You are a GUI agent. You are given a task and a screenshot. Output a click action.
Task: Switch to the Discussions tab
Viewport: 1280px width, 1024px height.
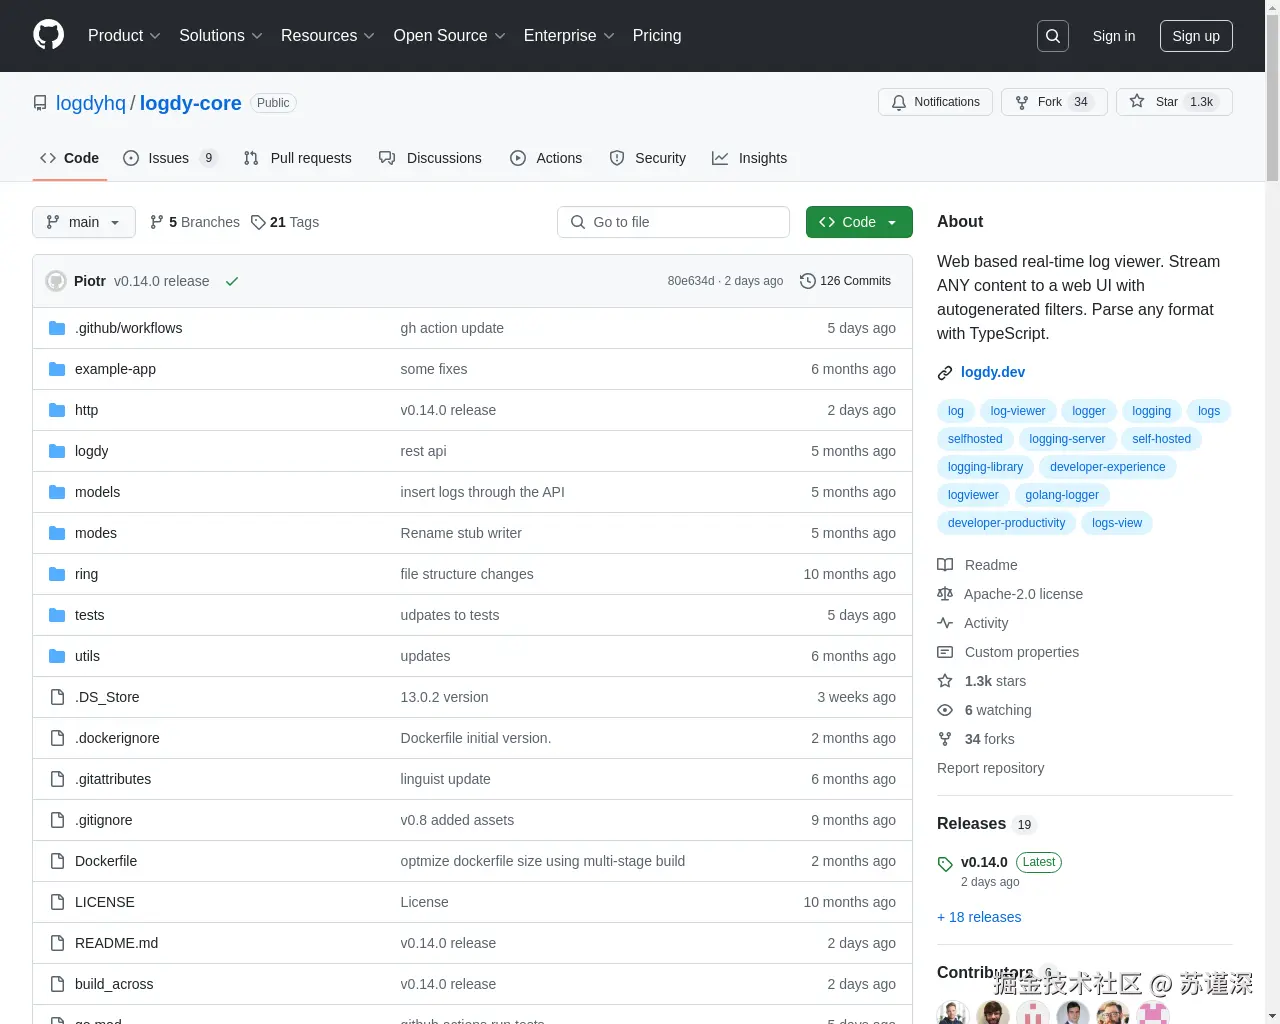(x=430, y=158)
